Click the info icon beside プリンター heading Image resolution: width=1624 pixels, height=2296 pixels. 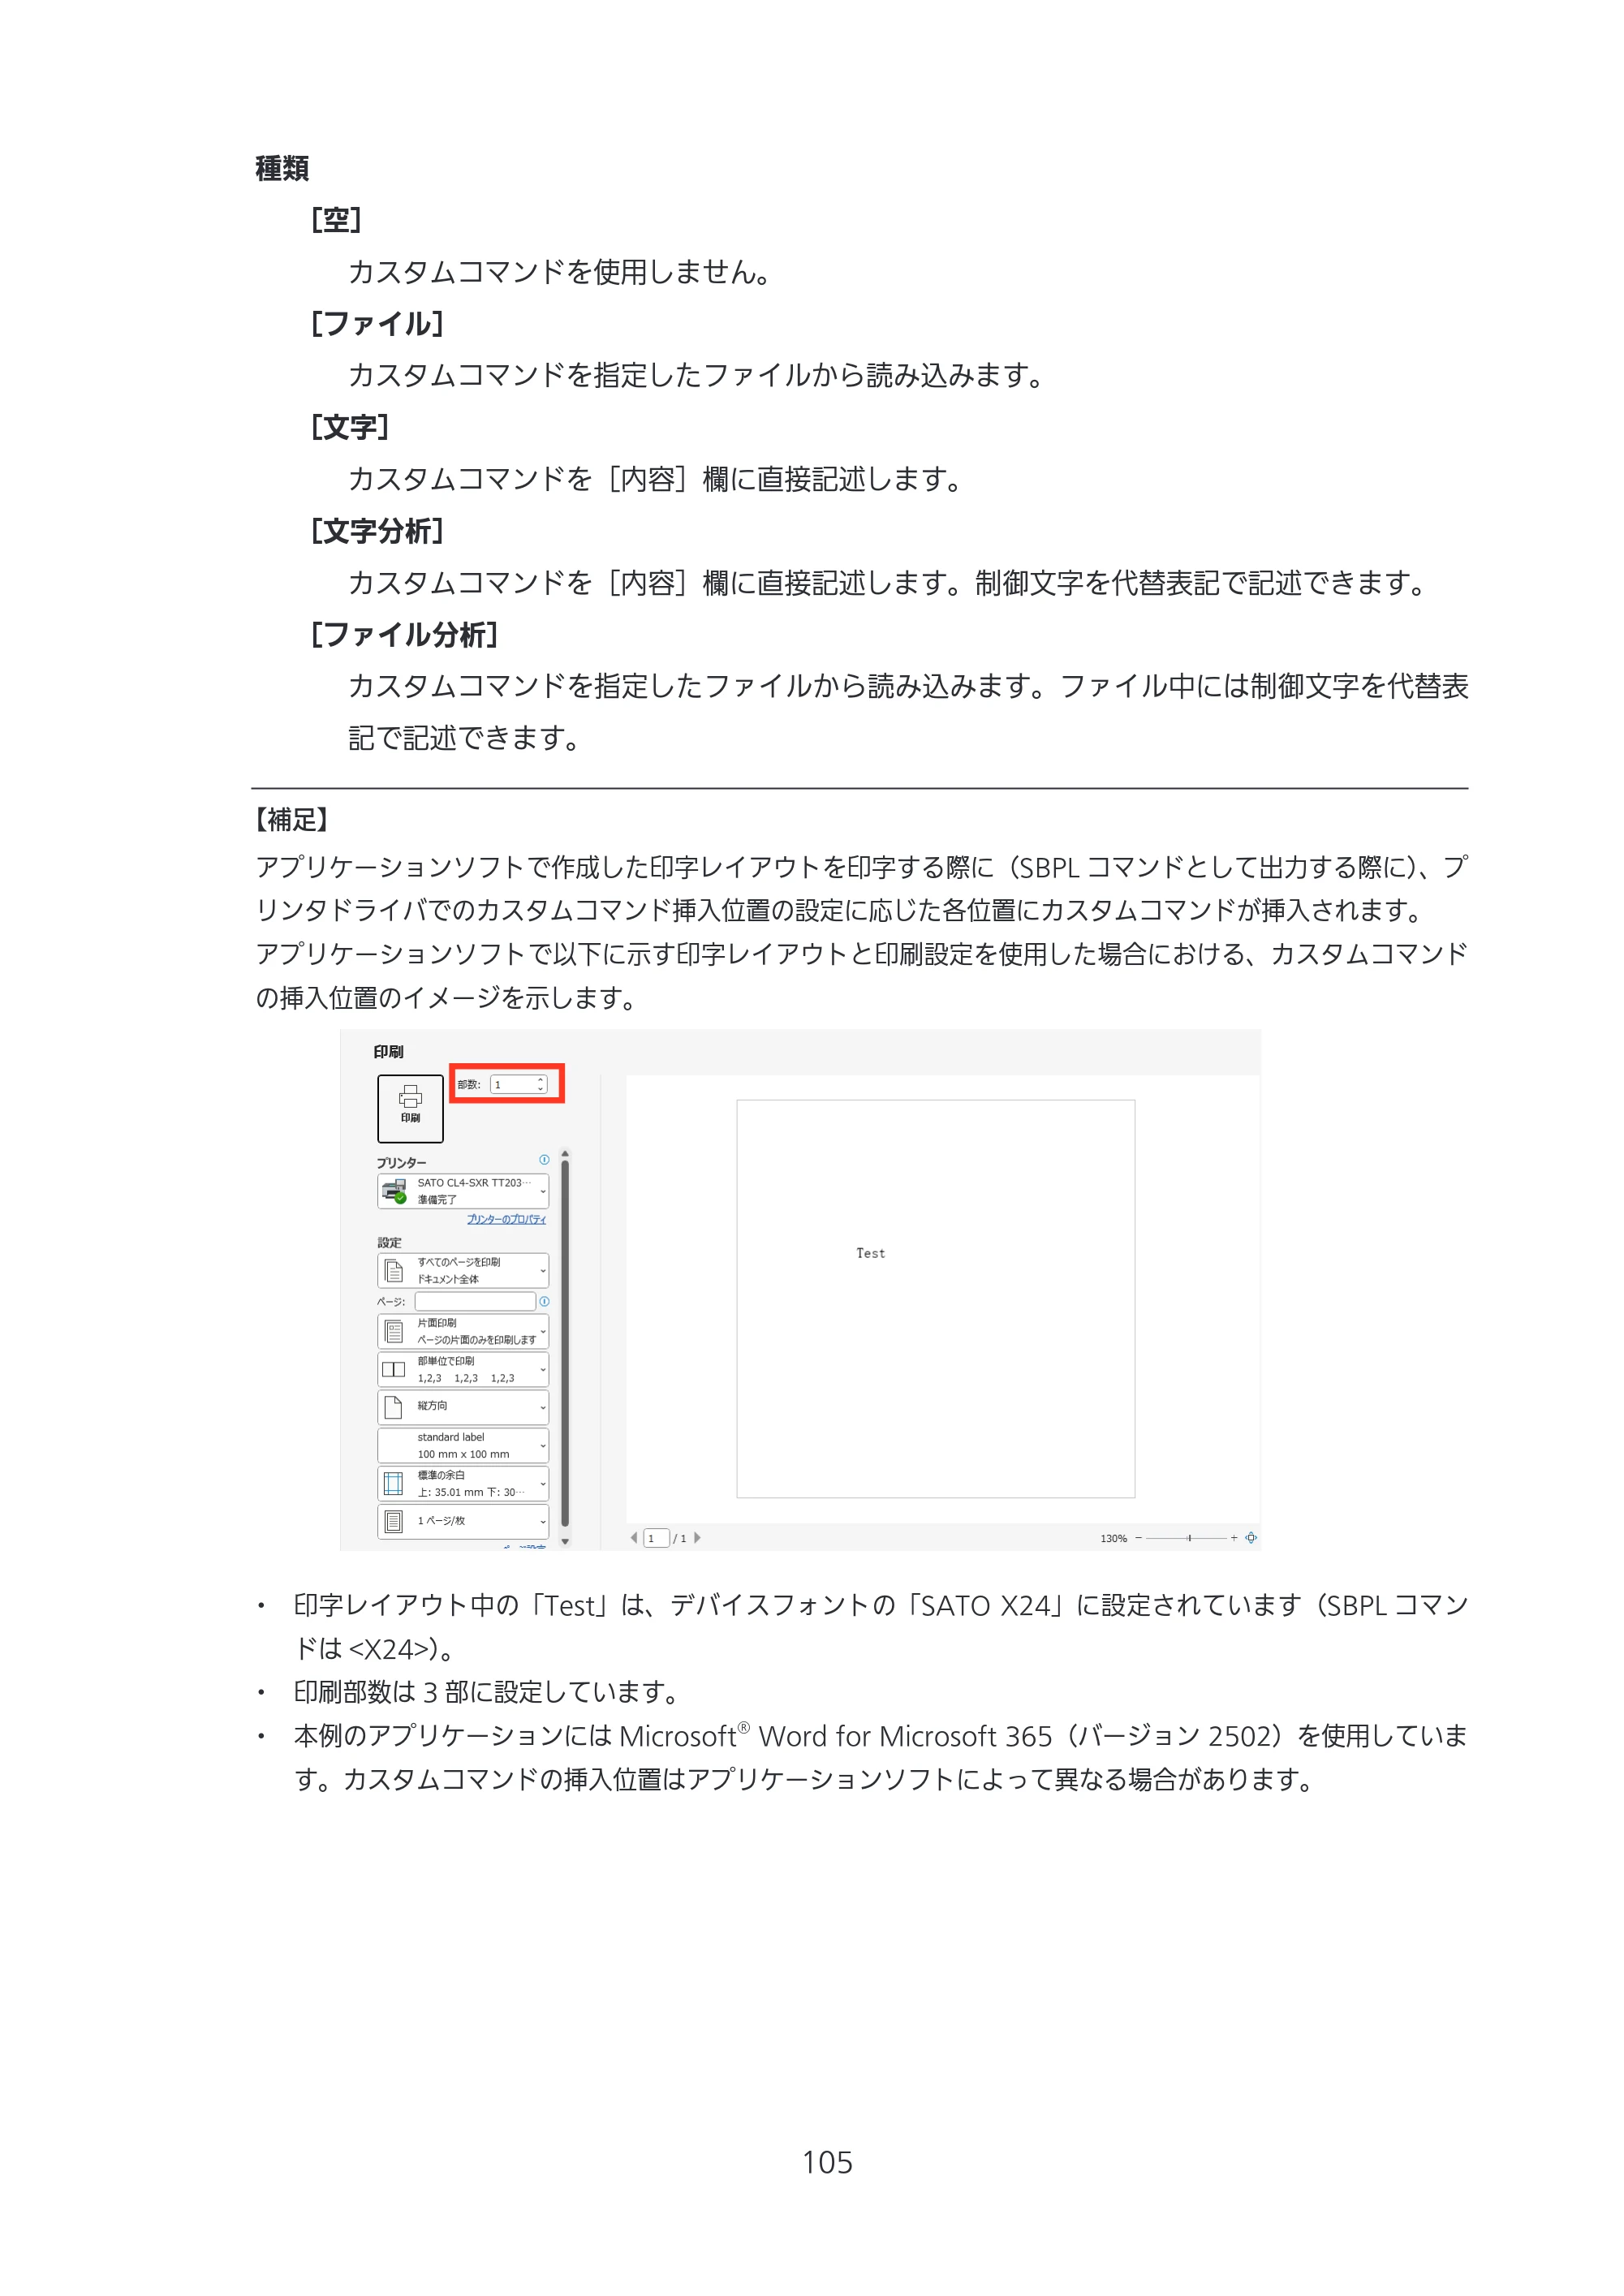point(544,1160)
